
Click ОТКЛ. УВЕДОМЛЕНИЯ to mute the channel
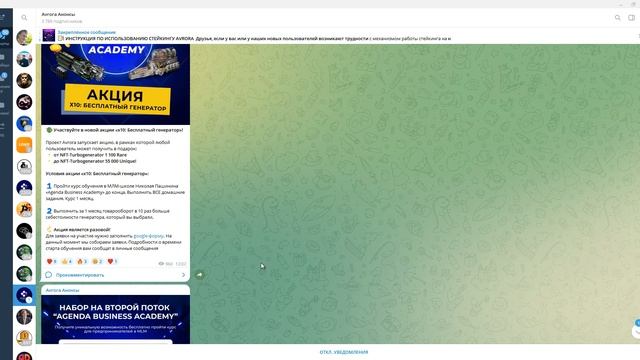coord(344,352)
